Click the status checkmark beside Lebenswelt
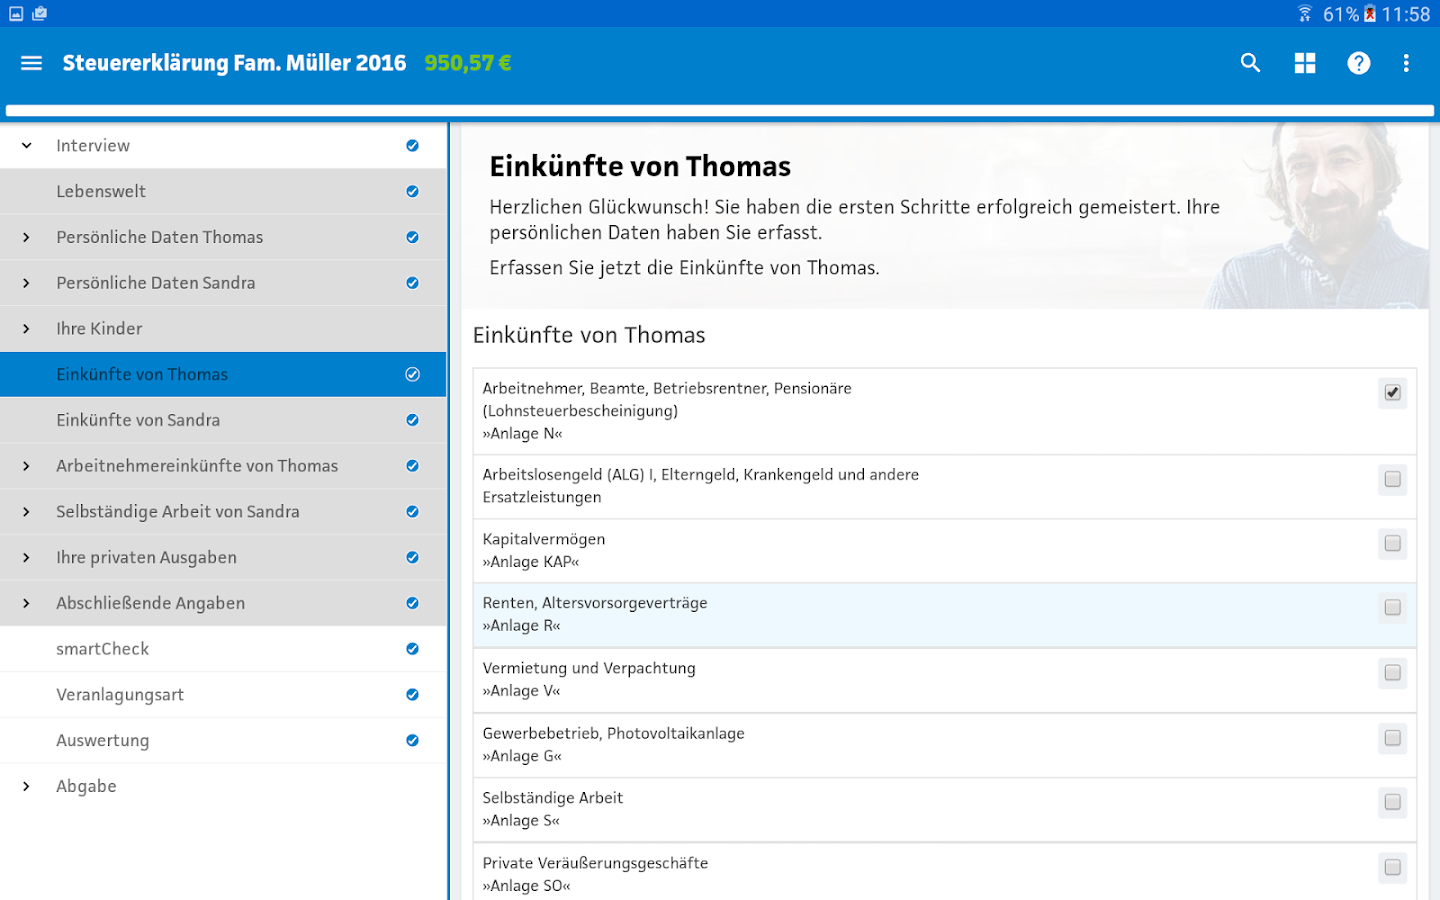The width and height of the screenshot is (1440, 900). pos(412,191)
